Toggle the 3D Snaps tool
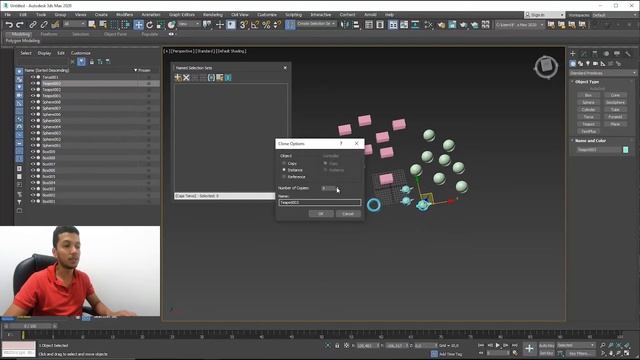Viewport: 640px width, 360px height. 244,25
